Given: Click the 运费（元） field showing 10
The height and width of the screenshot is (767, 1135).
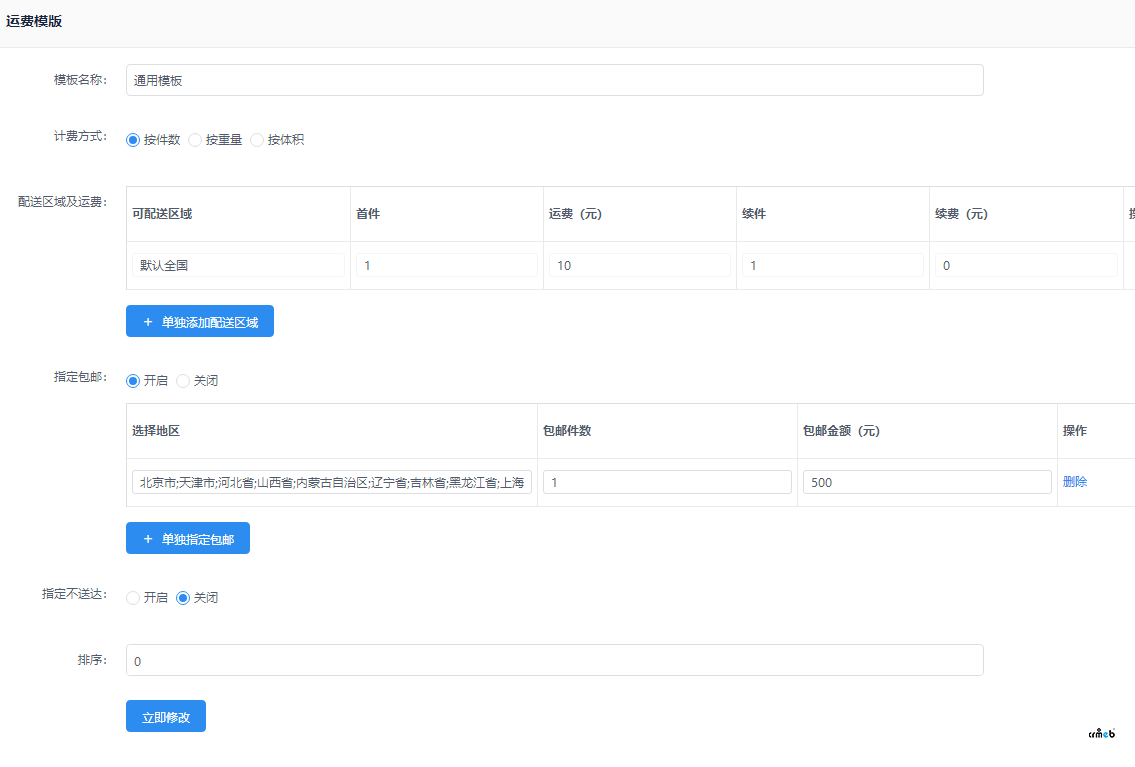Looking at the screenshot, I should (640, 266).
